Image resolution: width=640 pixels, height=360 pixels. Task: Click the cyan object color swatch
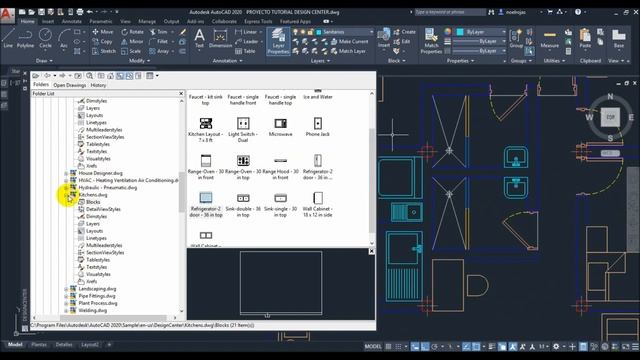[x=460, y=32]
